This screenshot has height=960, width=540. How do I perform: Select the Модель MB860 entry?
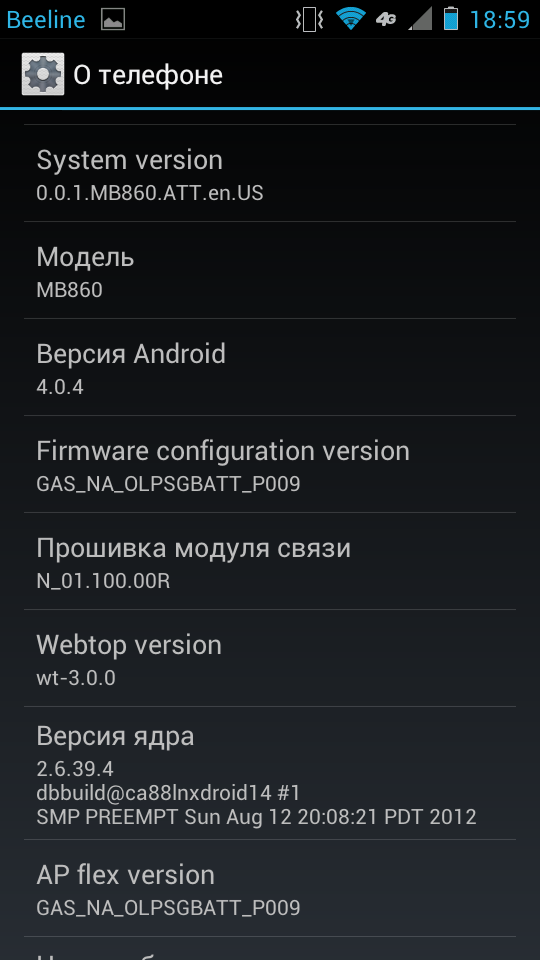click(x=270, y=270)
